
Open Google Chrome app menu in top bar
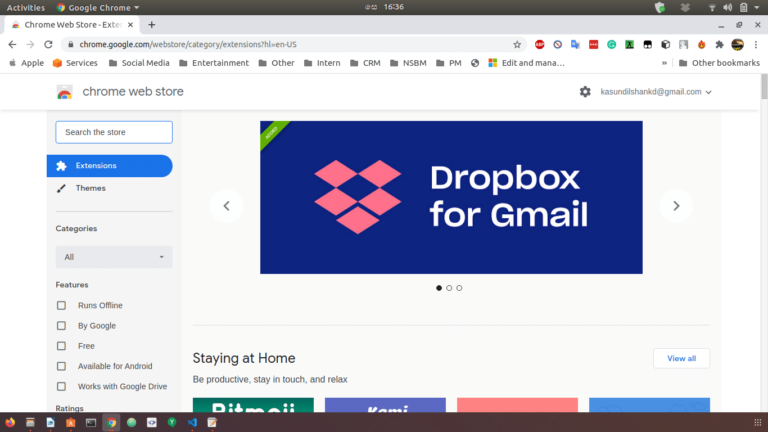[98, 7]
